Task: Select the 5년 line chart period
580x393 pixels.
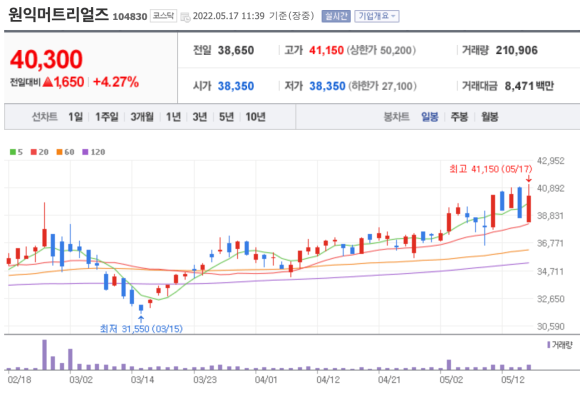Action: 226,117
